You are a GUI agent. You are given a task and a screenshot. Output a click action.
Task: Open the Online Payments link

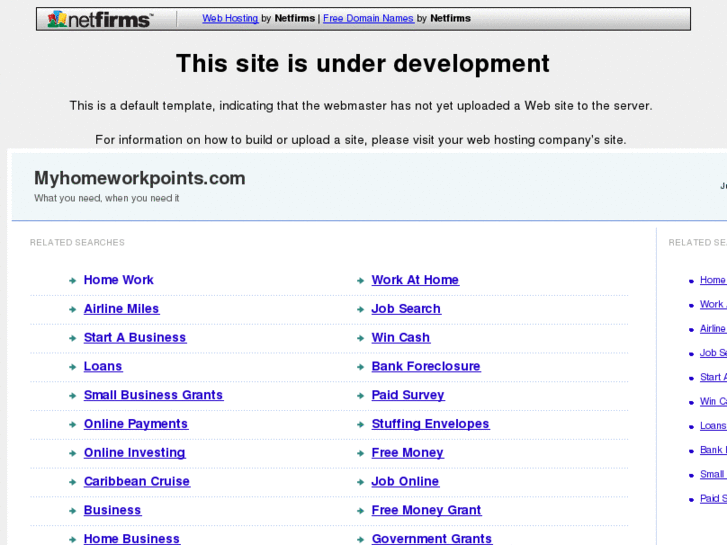pyautogui.click(x=136, y=423)
